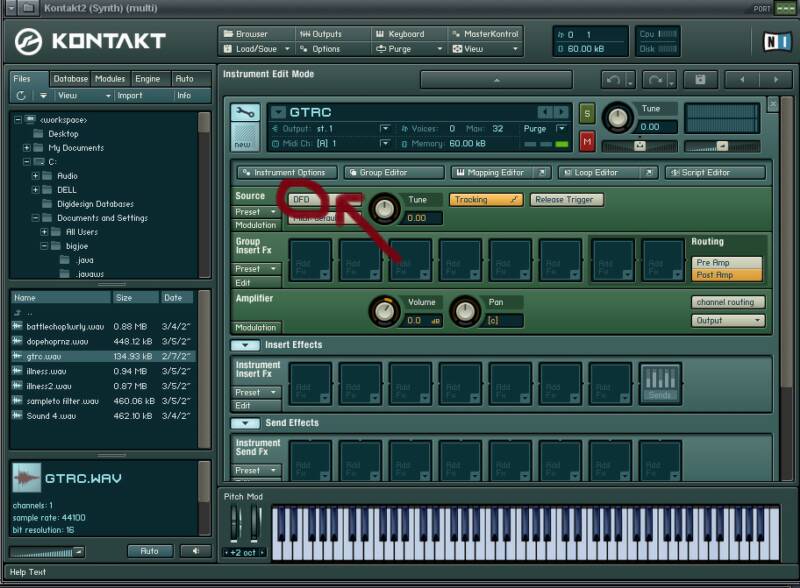Screen dimensions: 800x588
Task: Switch to the Database tab
Action: (x=70, y=79)
